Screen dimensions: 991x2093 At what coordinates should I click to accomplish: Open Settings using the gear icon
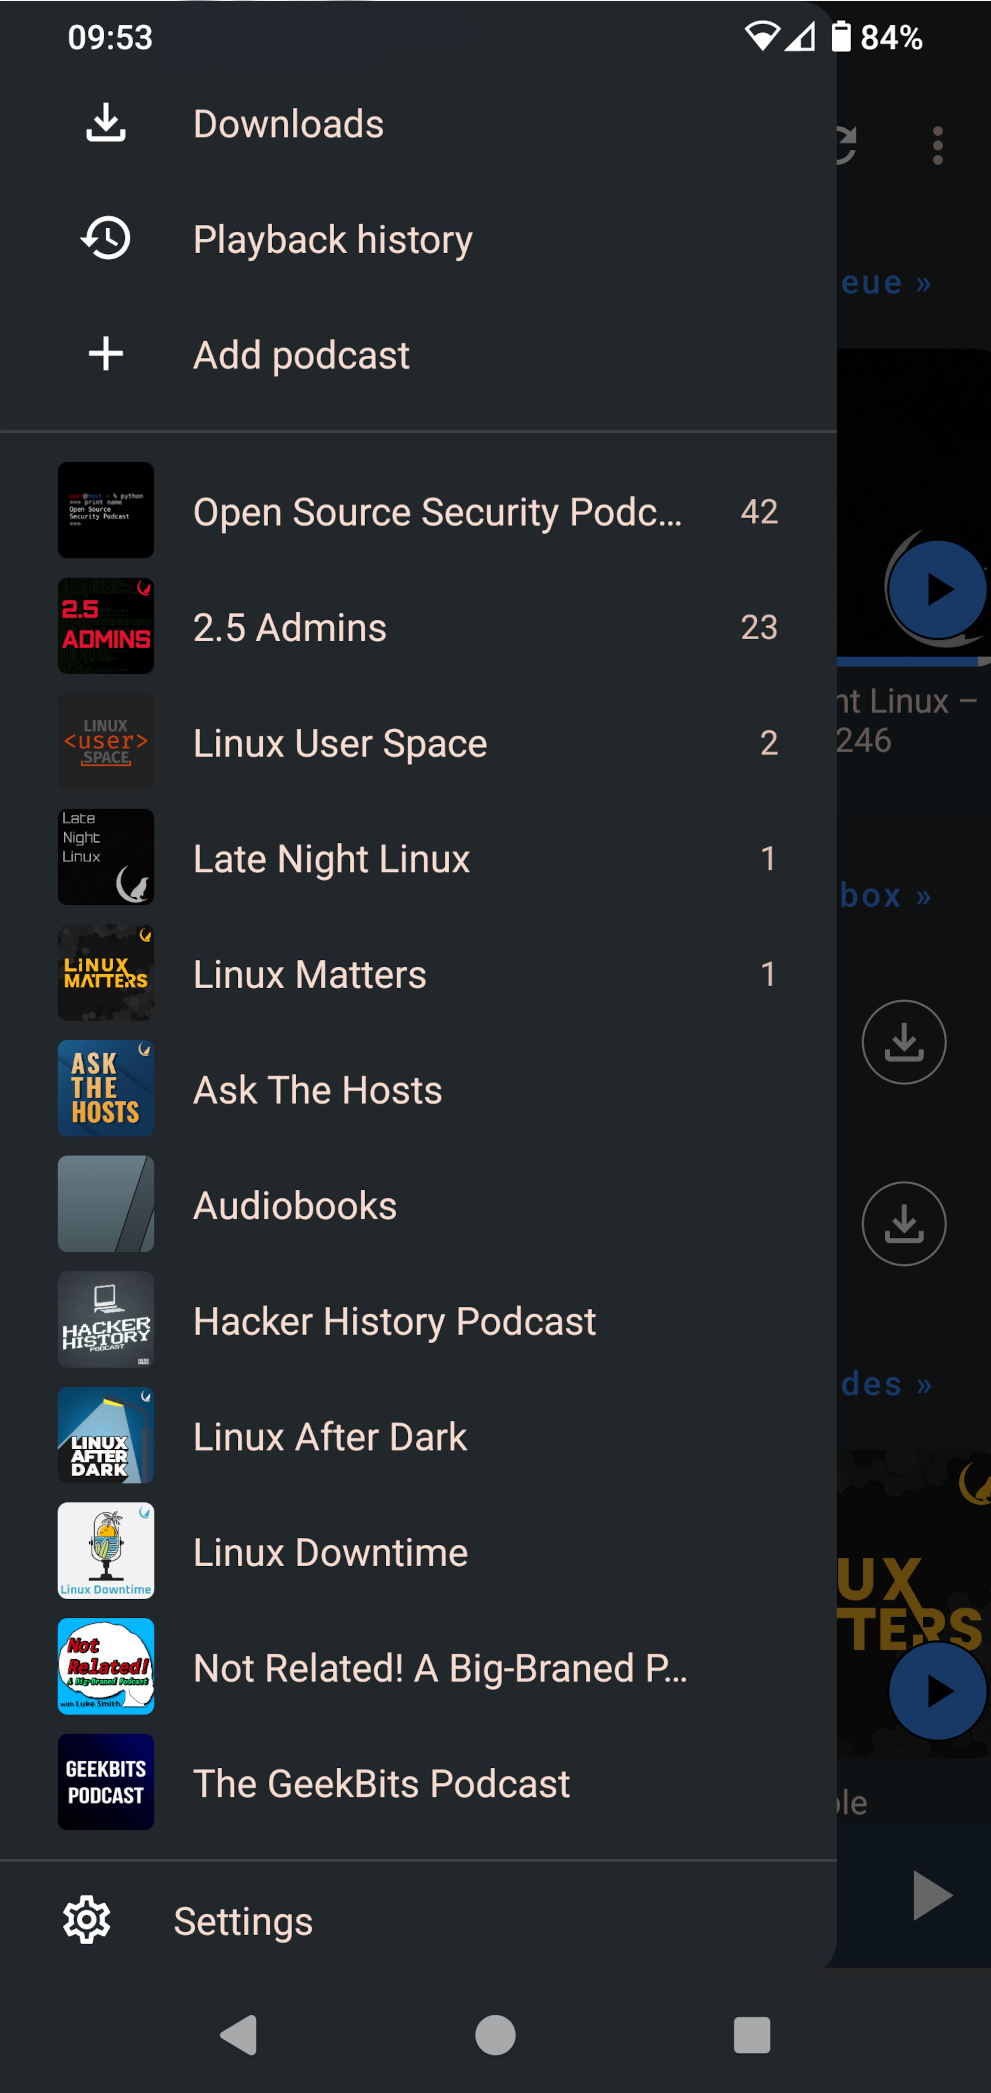(87, 1920)
